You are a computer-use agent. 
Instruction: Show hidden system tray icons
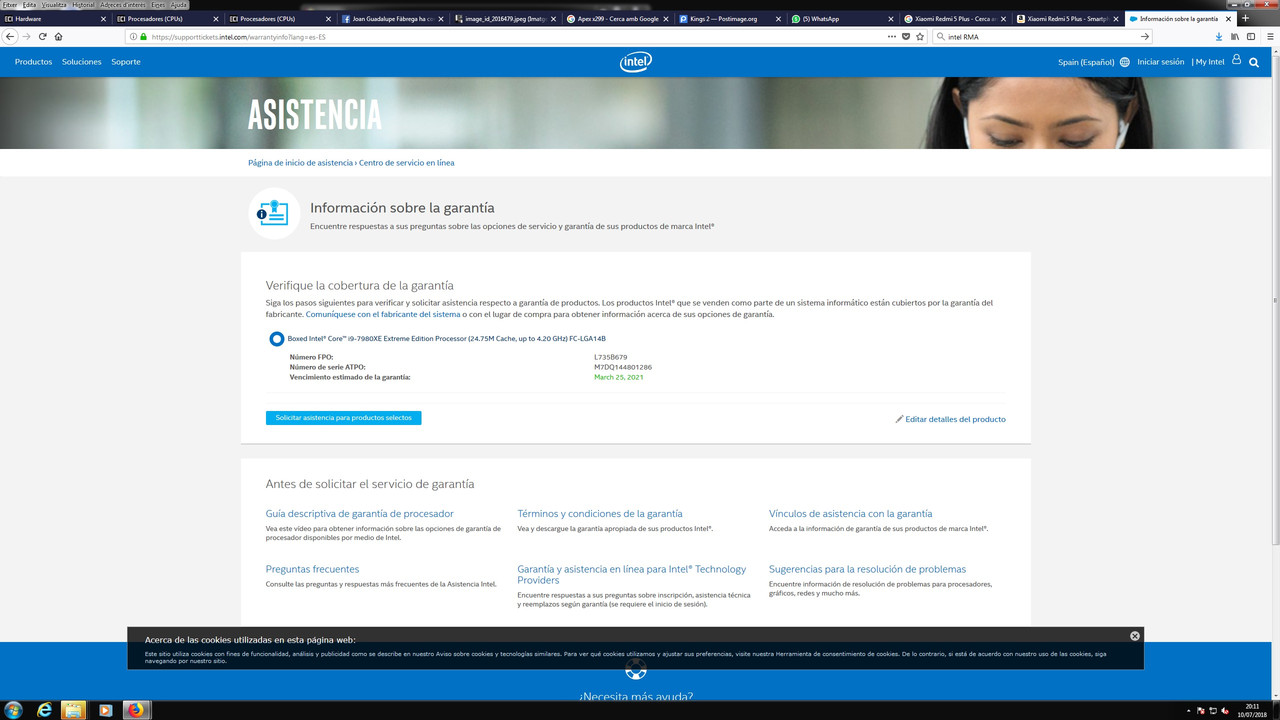[x=1187, y=710]
